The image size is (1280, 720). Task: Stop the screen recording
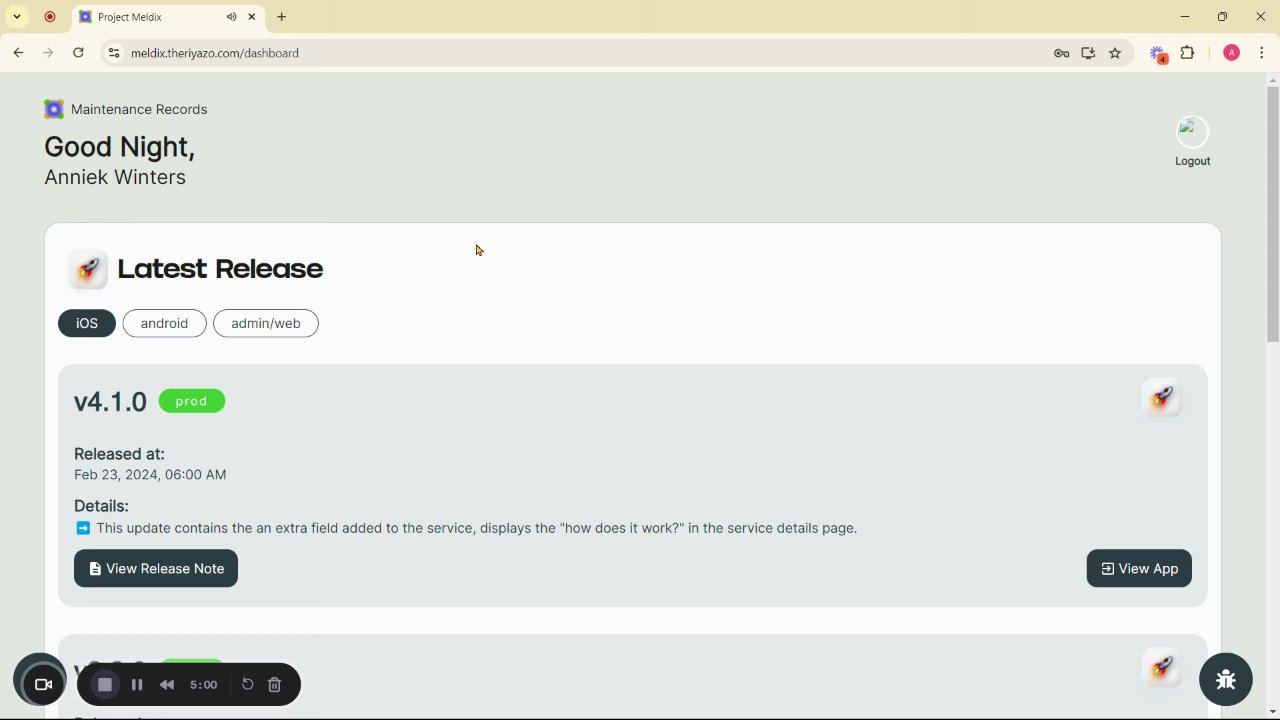[x=105, y=684]
